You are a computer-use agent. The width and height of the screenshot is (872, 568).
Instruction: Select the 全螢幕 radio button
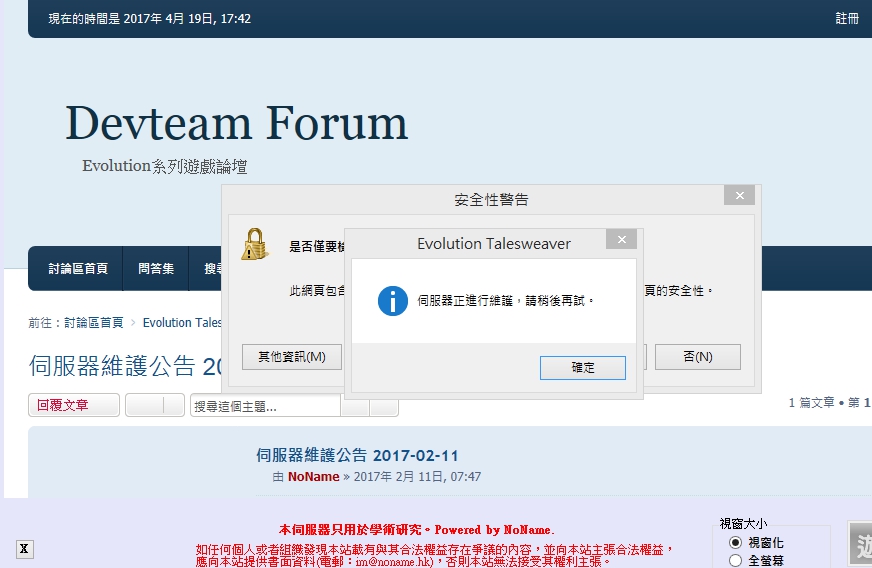[735, 560]
